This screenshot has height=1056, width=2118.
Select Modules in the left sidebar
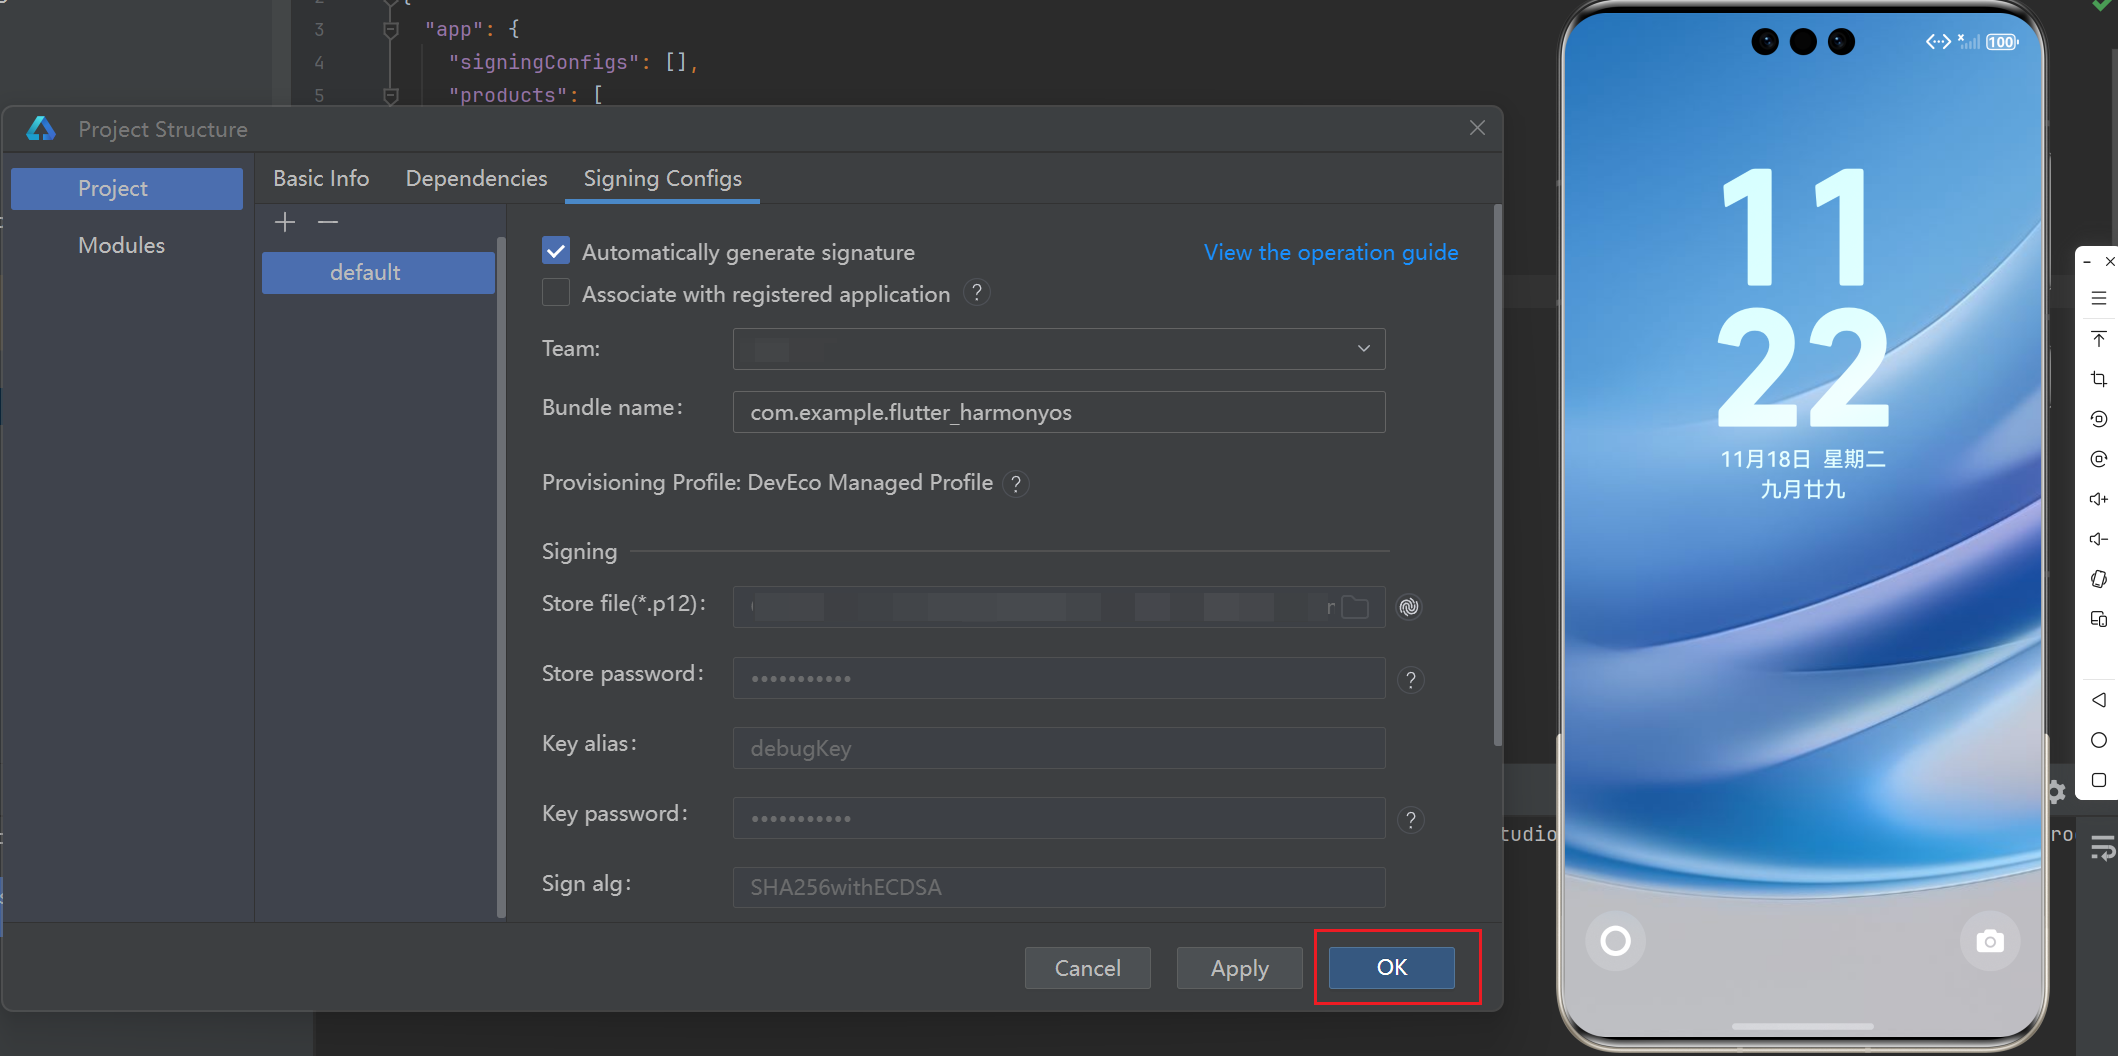pyautogui.click(x=122, y=245)
